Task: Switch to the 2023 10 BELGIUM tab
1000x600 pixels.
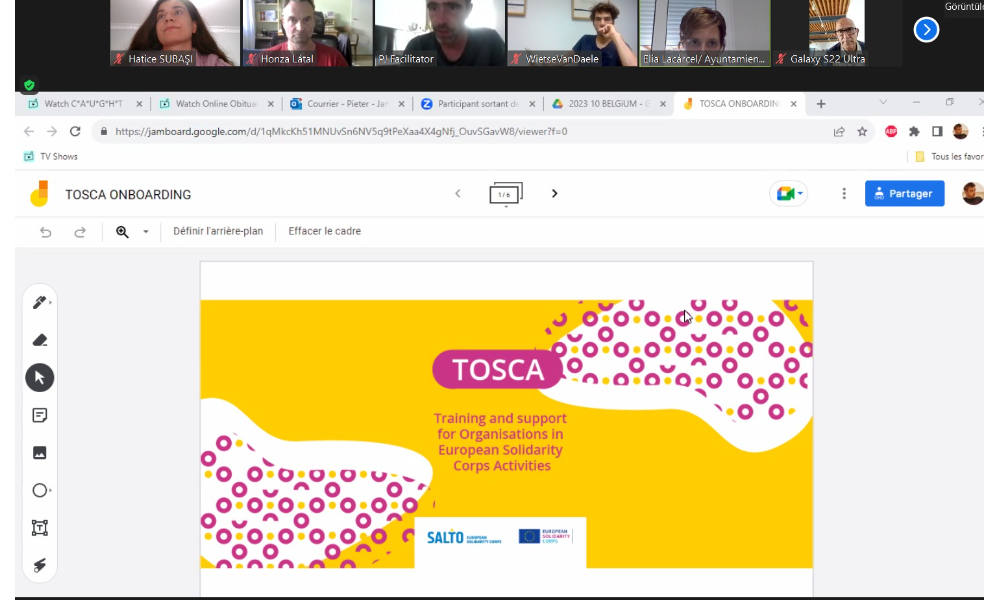Action: click(x=609, y=103)
